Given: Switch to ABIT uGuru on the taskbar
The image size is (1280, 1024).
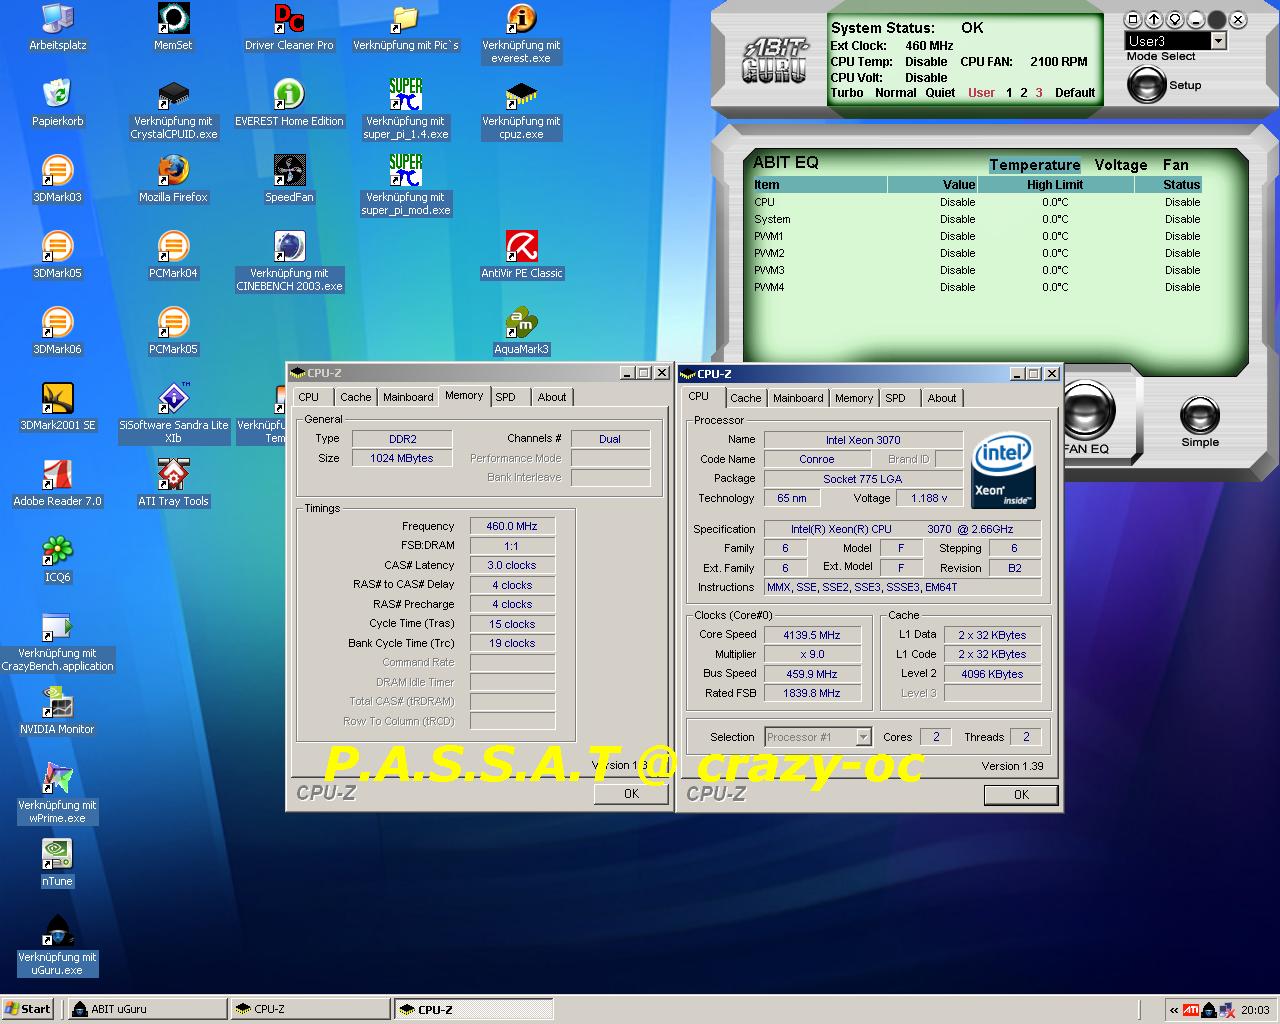Looking at the screenshot, I should click(146, 1009).
